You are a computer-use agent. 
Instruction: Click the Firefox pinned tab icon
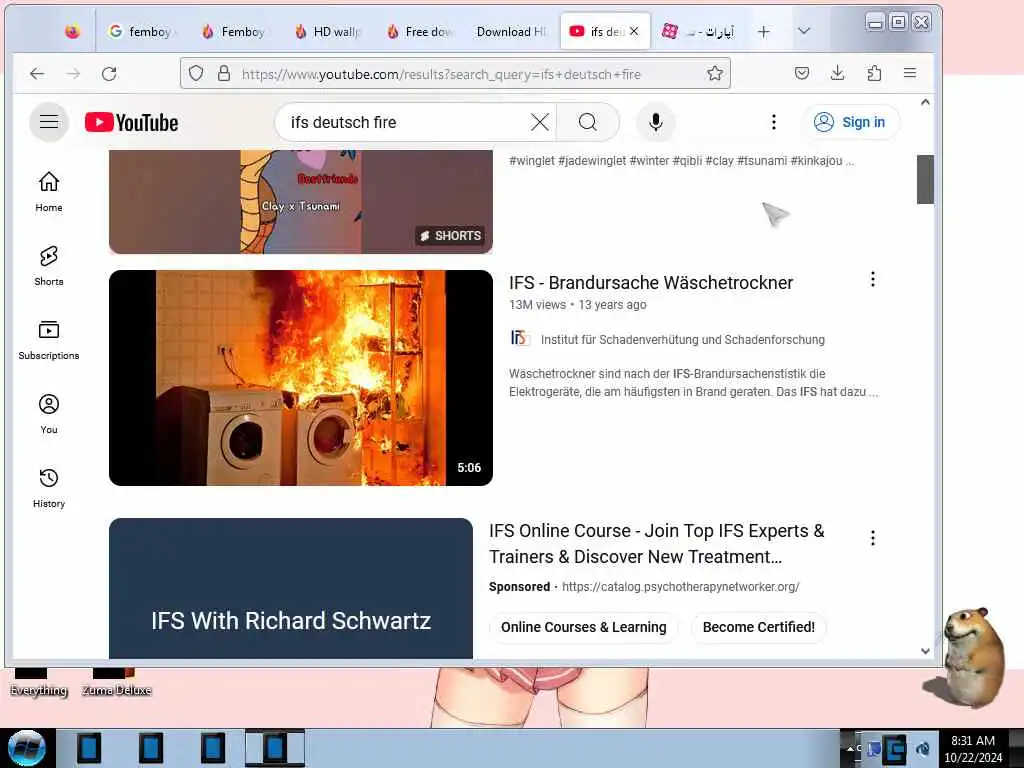click(72, 31)
